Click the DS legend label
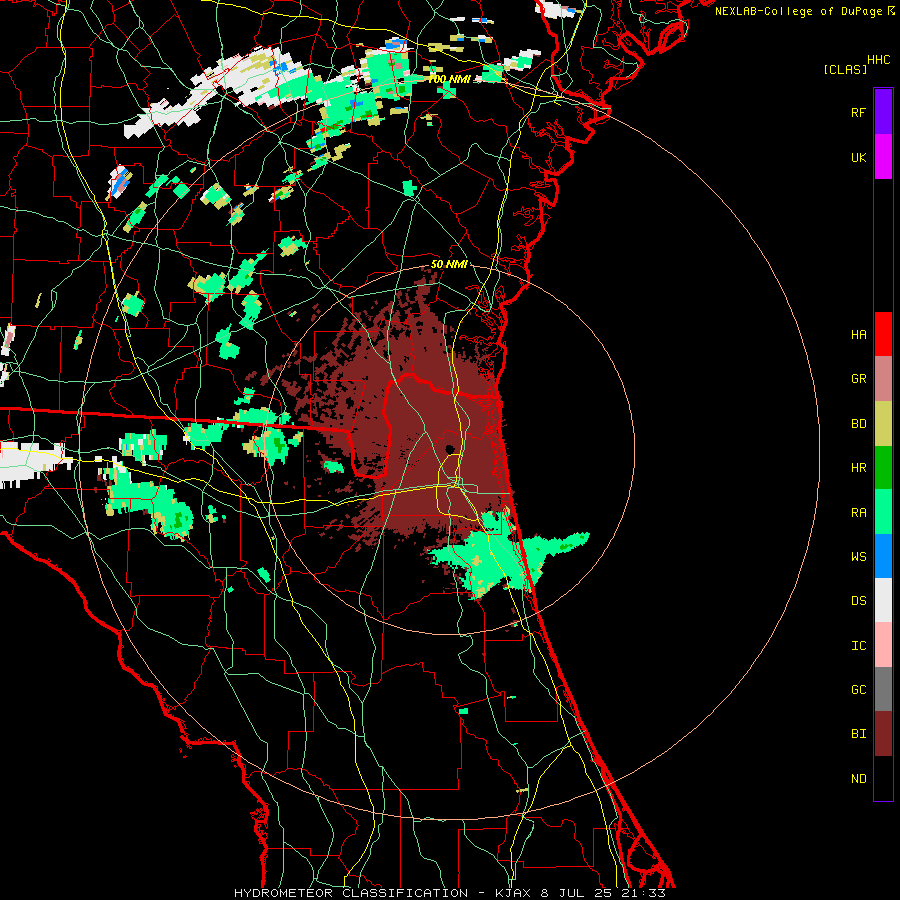The width and height of the screenshot is (900, 900). click(858, 601)
